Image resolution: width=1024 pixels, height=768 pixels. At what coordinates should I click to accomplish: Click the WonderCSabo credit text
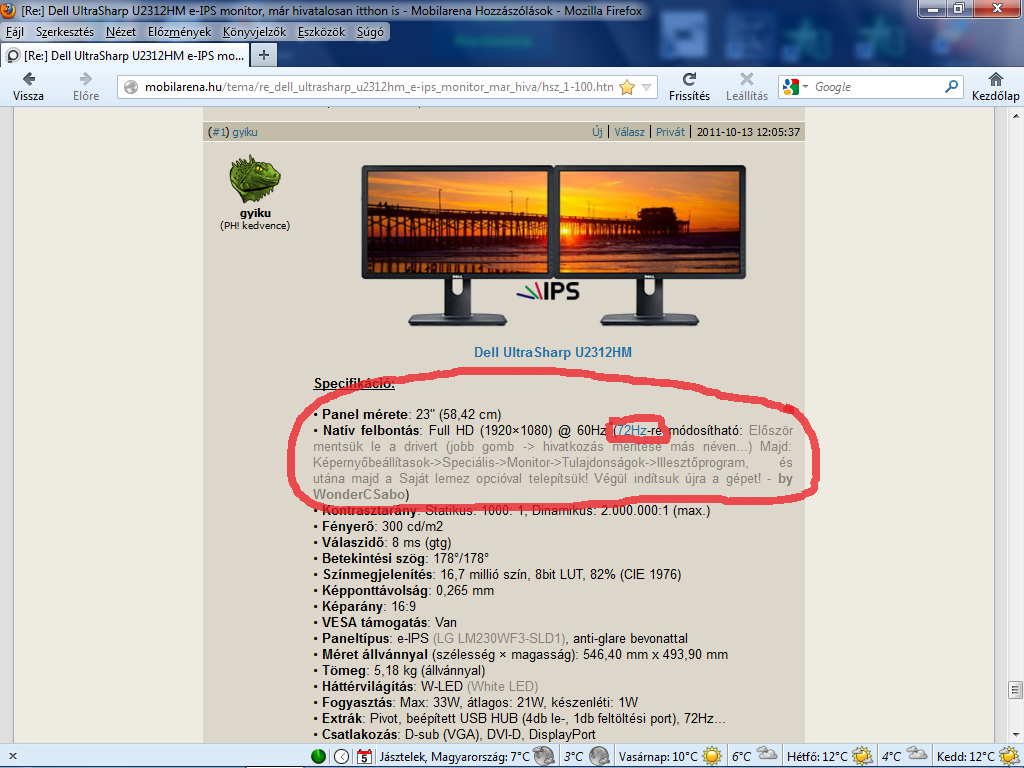(361, 494)
